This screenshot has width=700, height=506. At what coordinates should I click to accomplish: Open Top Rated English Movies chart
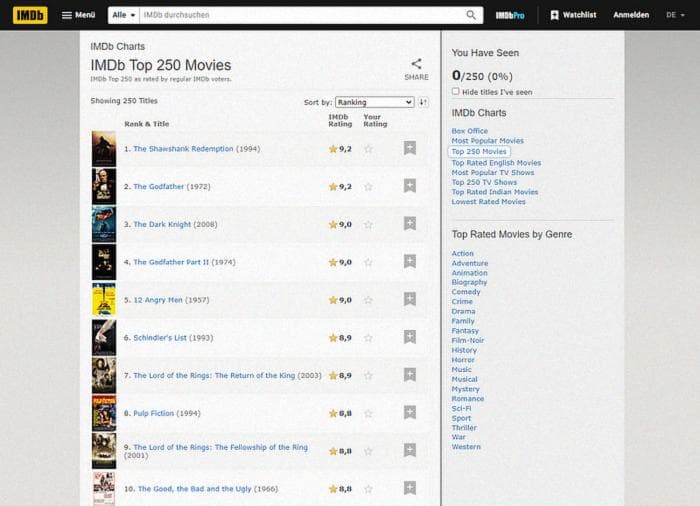(496, 163)
